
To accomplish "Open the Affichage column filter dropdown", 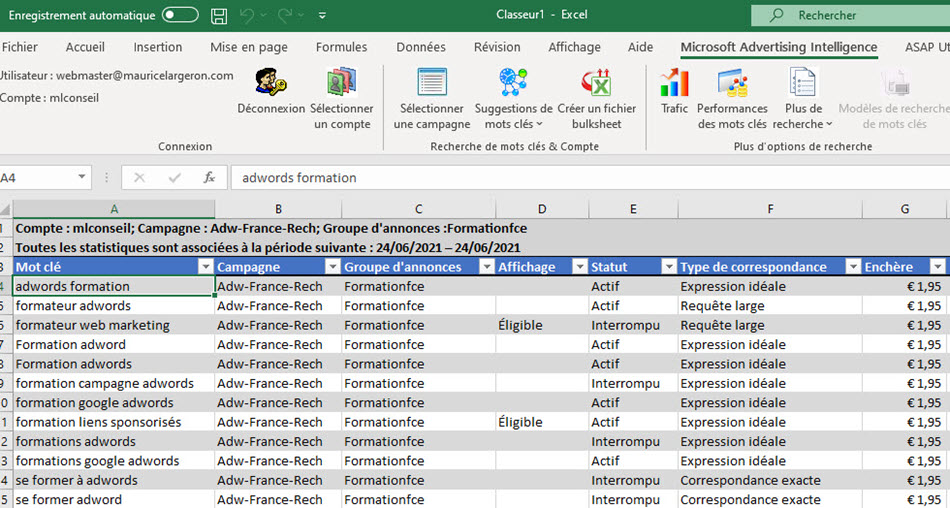I will click(580, 267).
